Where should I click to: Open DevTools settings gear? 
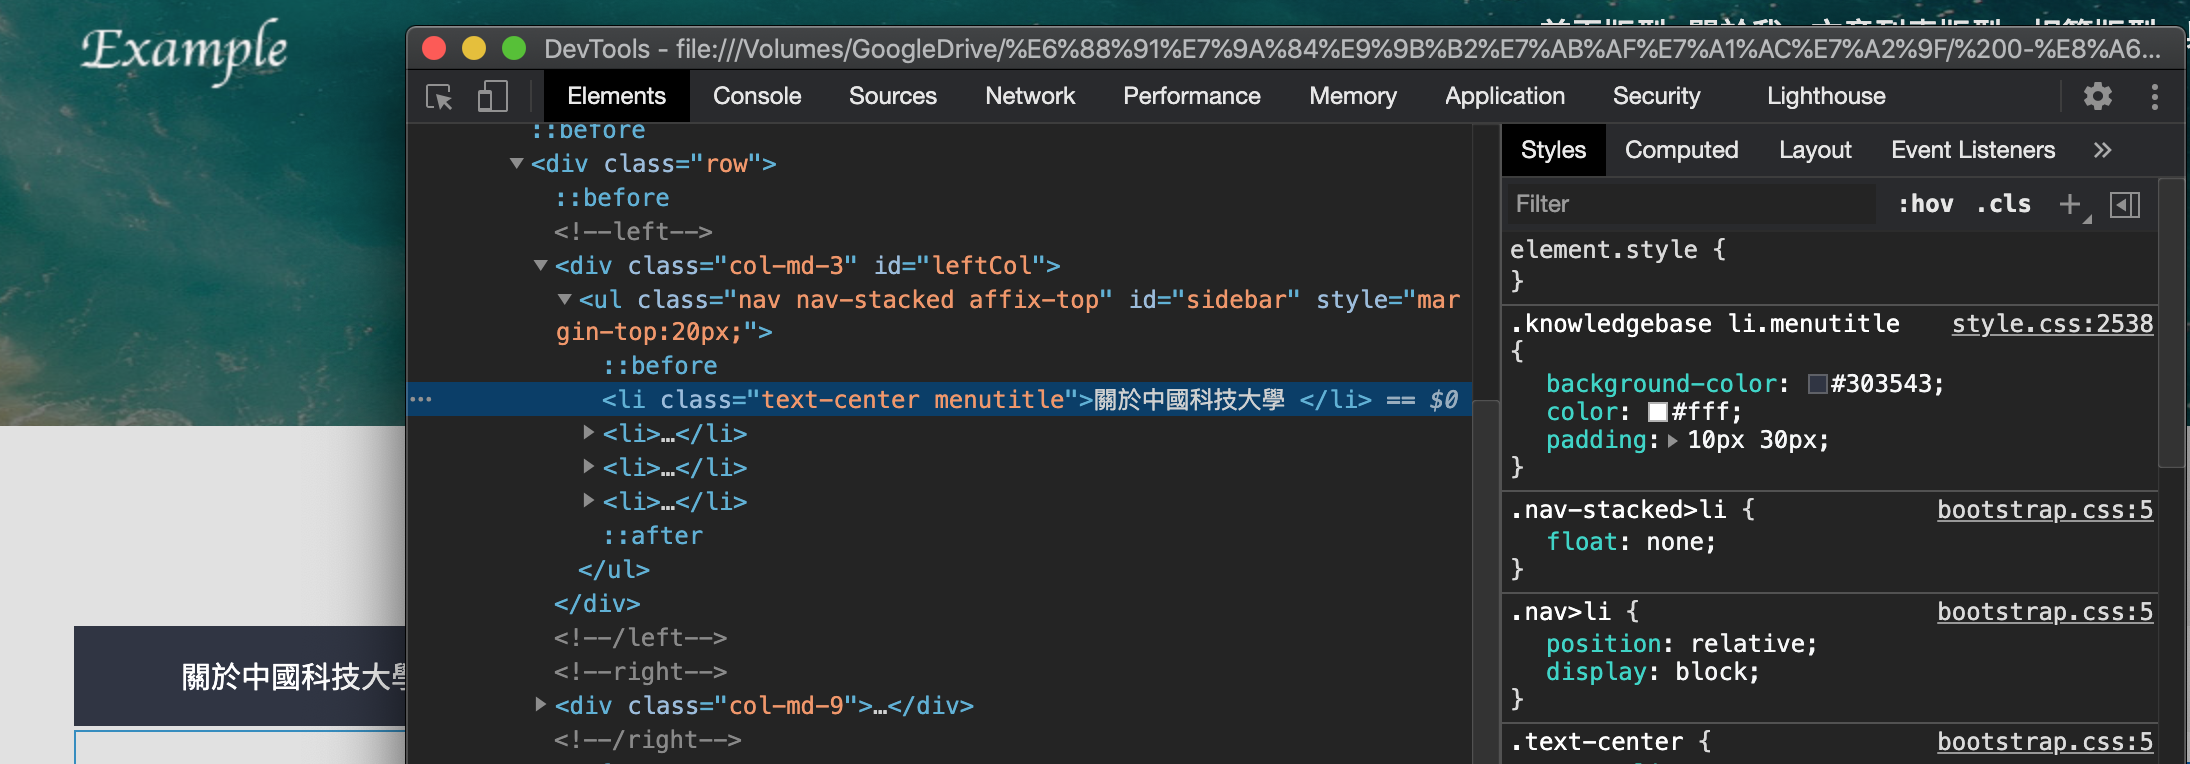(2097, 96)
